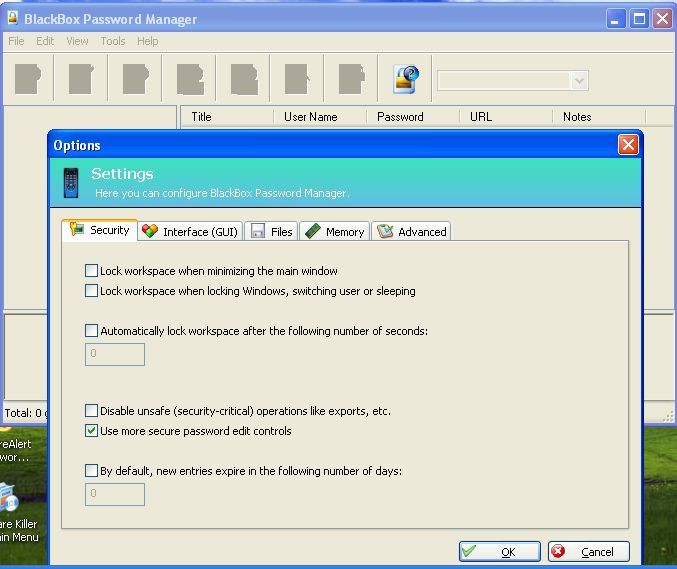Confirm settings with the OK button
This screenshot has width=677, height=569.
[x=500, y=551]
